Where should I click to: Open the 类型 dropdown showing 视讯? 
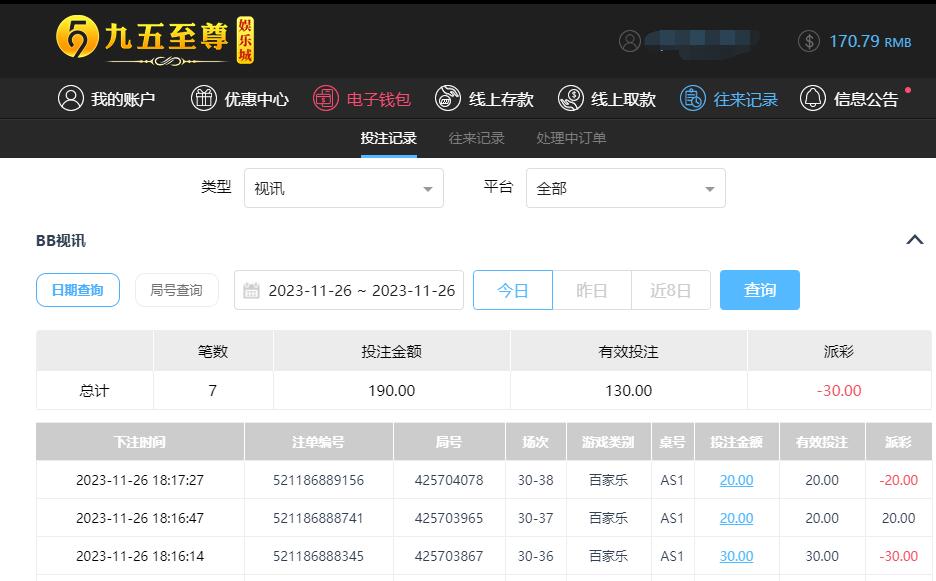(343, 188)
